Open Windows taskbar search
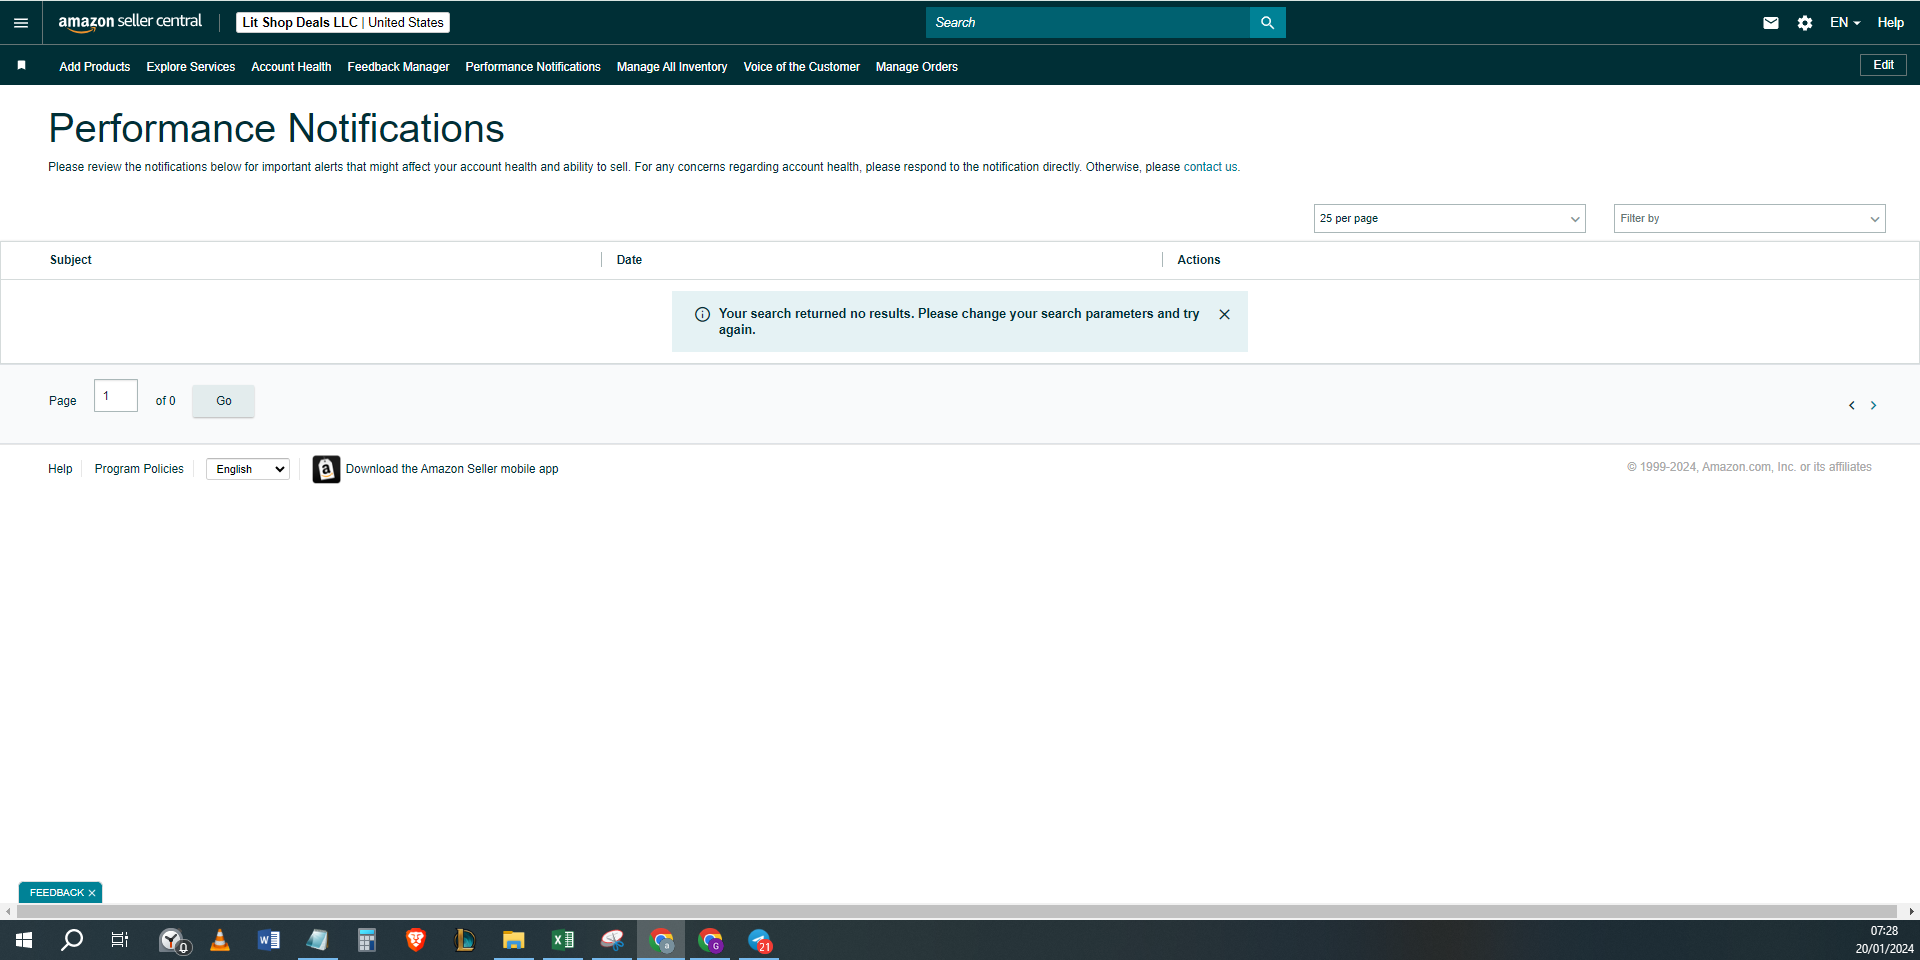The height and width of the screenshot is (960, 1920). [x=72, y=940]
